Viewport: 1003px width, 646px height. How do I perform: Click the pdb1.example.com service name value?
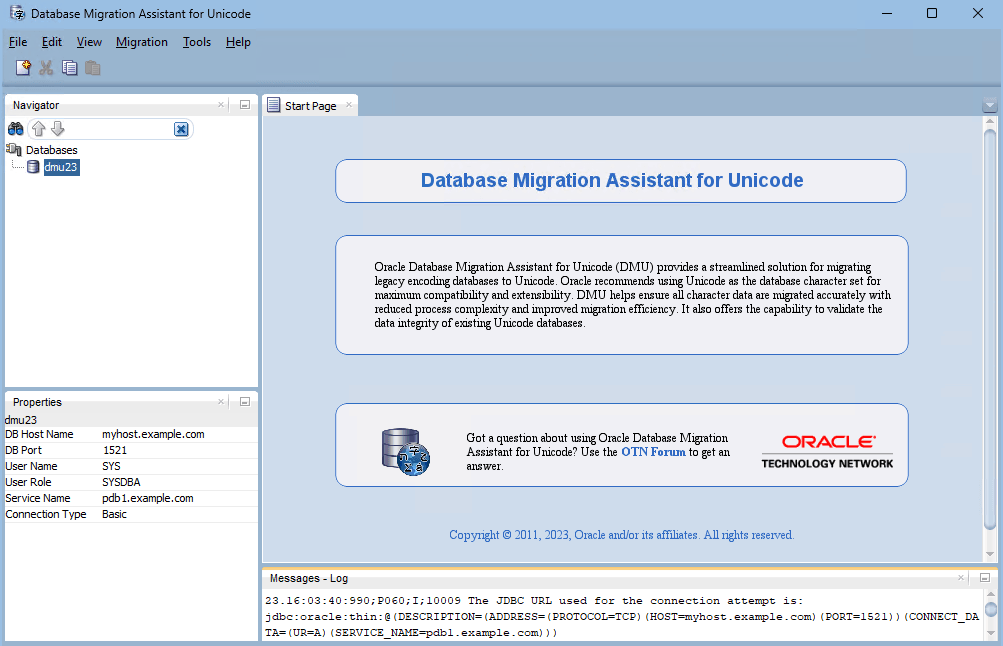[x=148, y=498]
